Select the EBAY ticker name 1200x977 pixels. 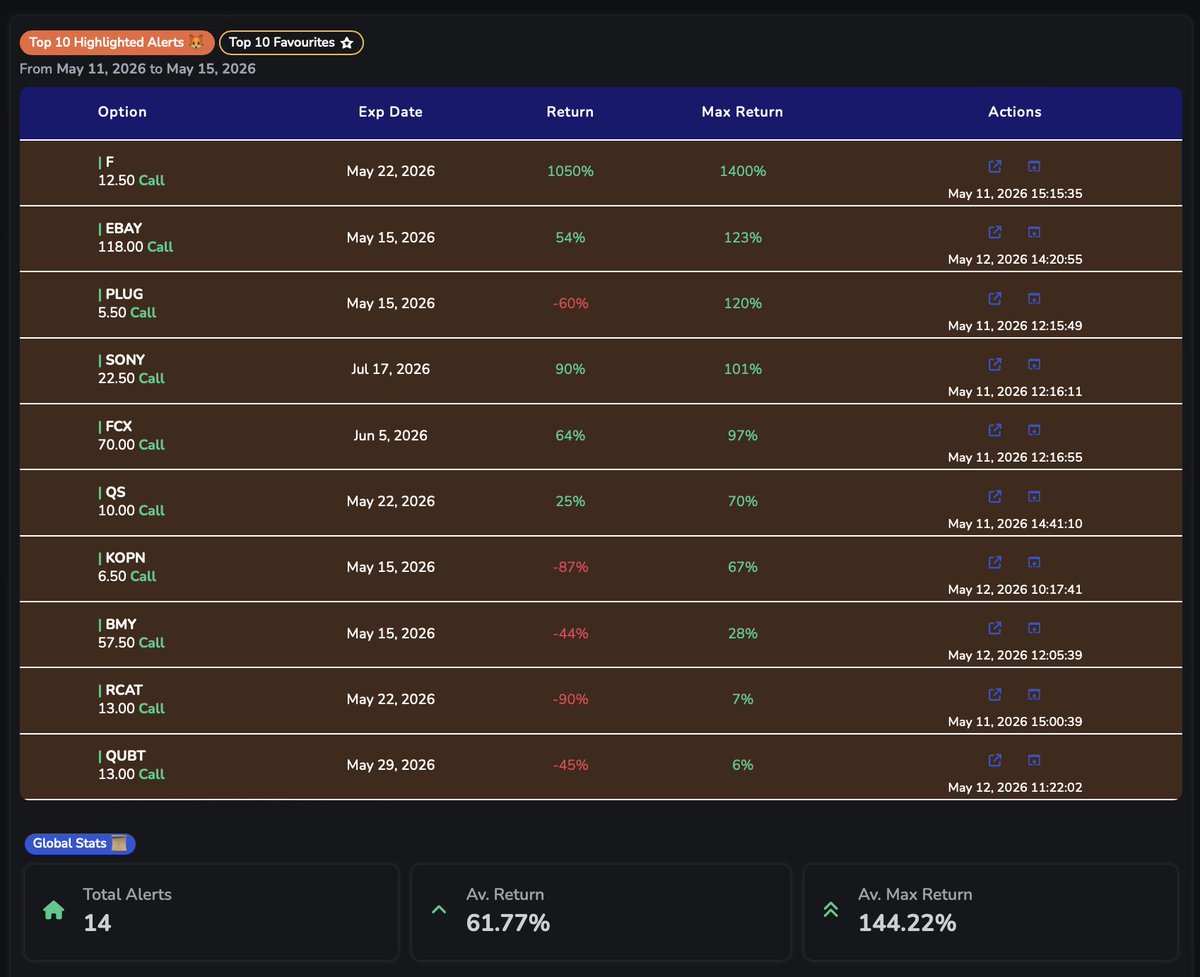124,228
